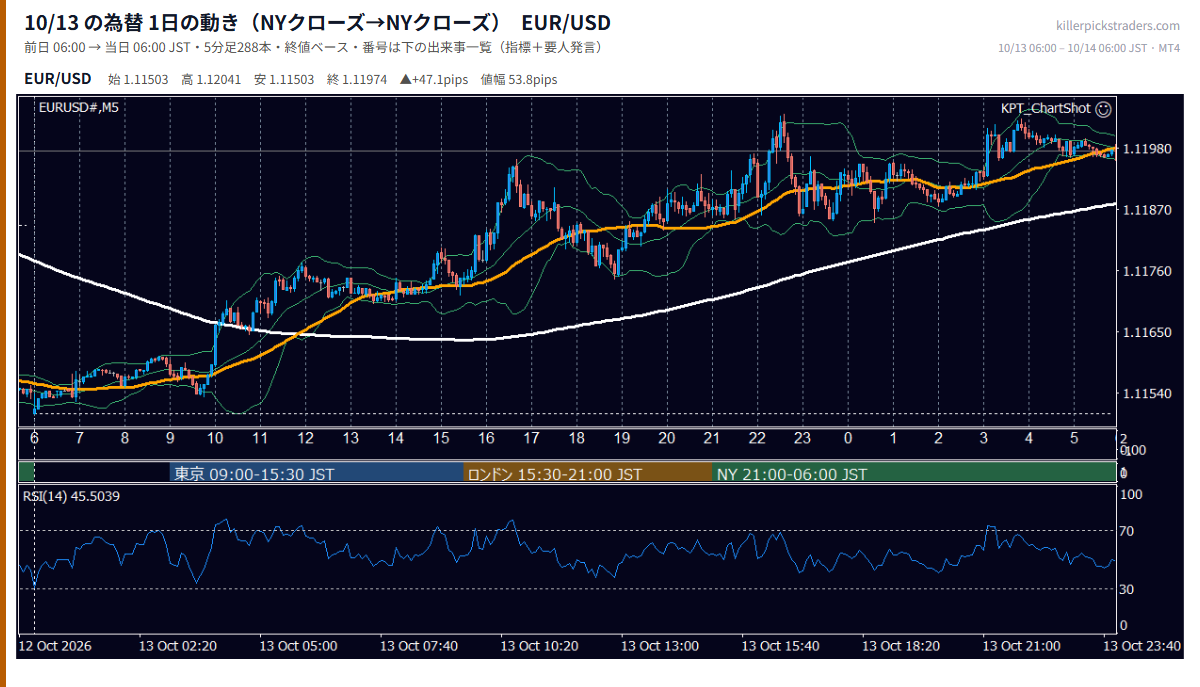Click the 12 Oct 2026 date label
This screenshot has width=1200, height=687.
tap(55, 646)
